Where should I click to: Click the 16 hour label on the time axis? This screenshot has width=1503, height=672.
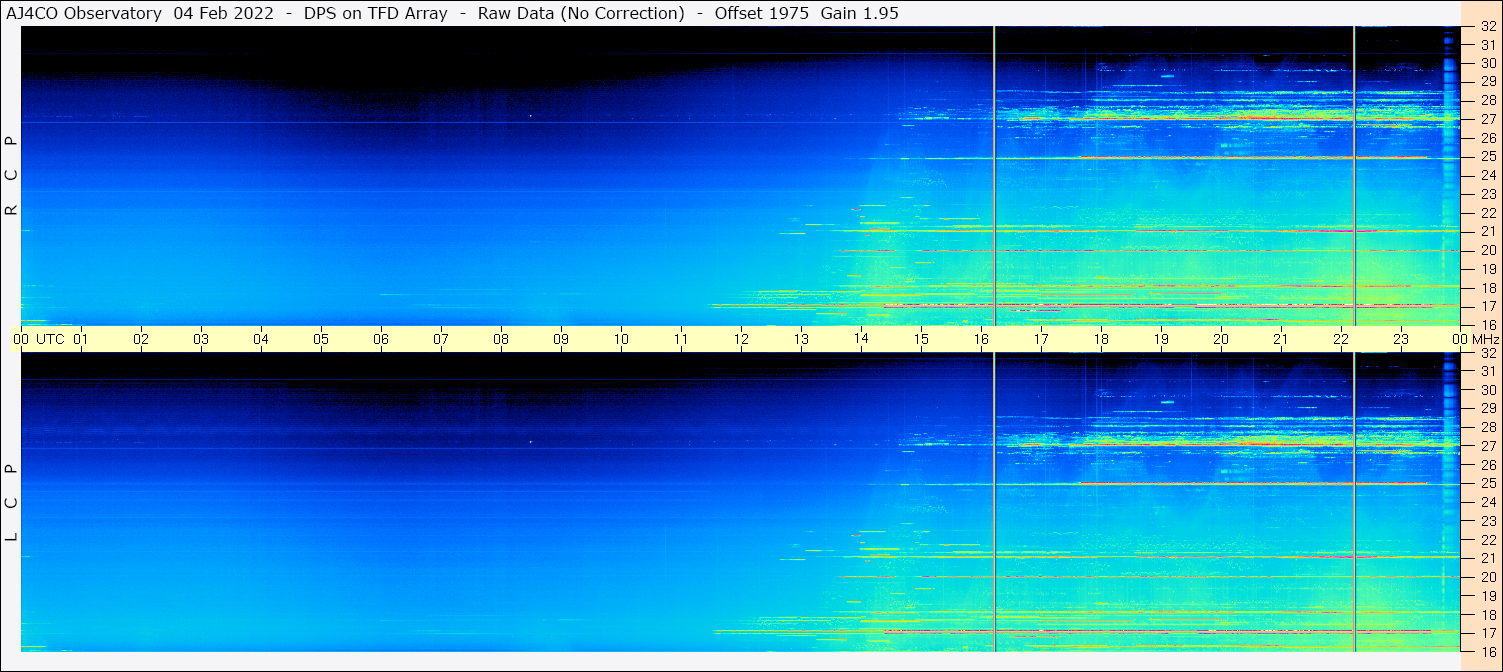pyautogui.click(x=981, y=339)
